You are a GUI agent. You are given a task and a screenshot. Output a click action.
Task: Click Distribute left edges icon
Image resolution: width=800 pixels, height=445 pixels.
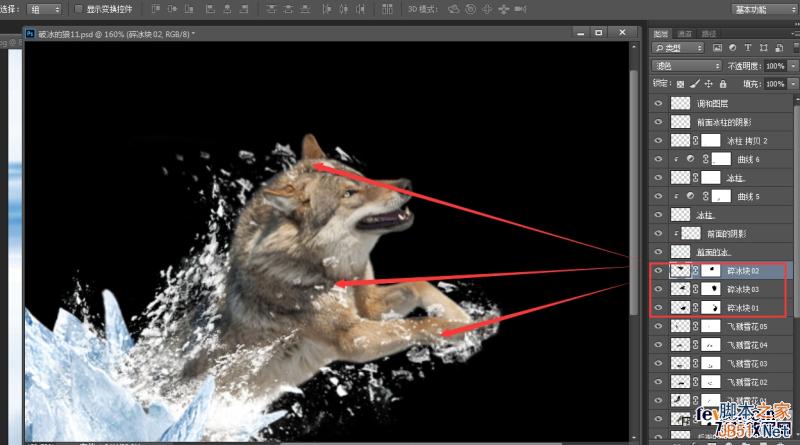click(x=327, y=9)
